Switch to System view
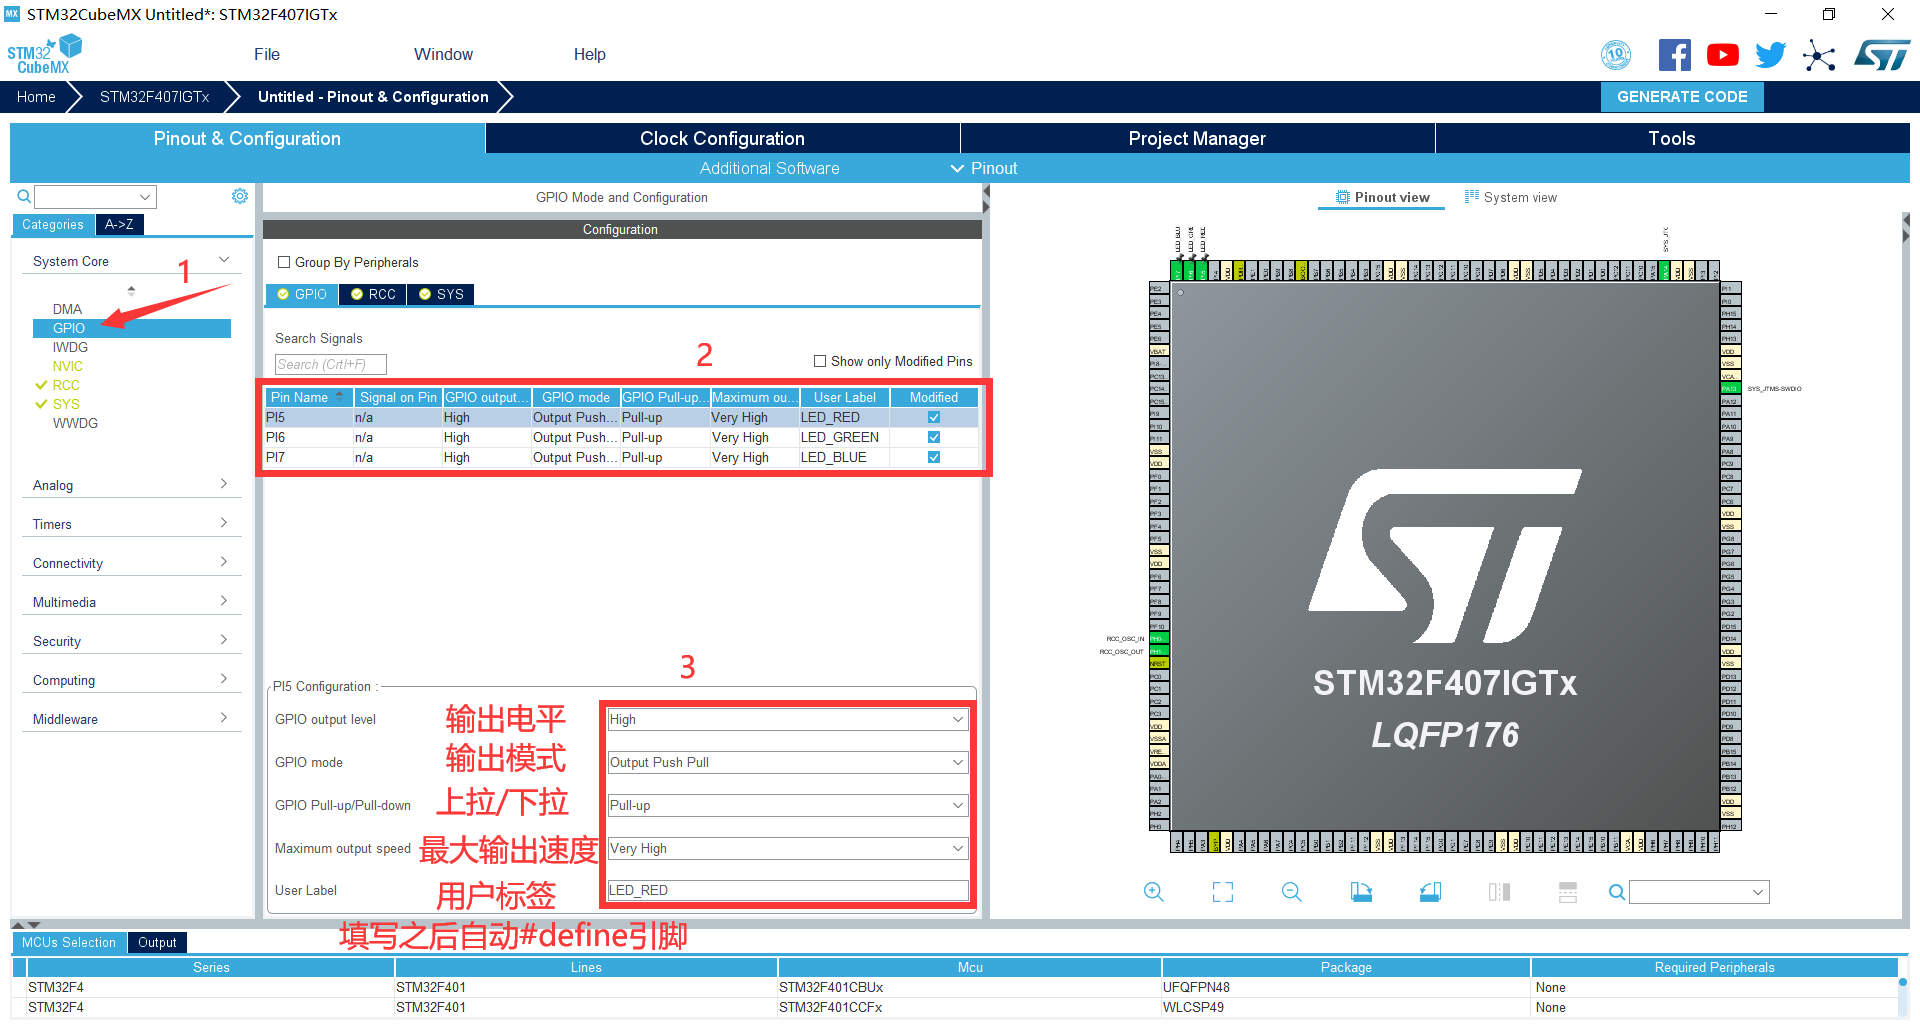The height and width of the screenshot is (1030, 1920). pos(1511,197)
